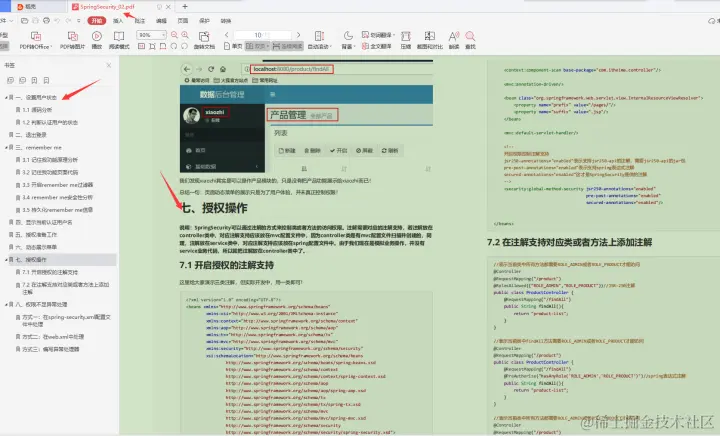Image resolution: width=720 pixels, height=436 pixels.
Task: Jump to bookmark 四、显示当前认证用户名
Action: tap(44, 222)
